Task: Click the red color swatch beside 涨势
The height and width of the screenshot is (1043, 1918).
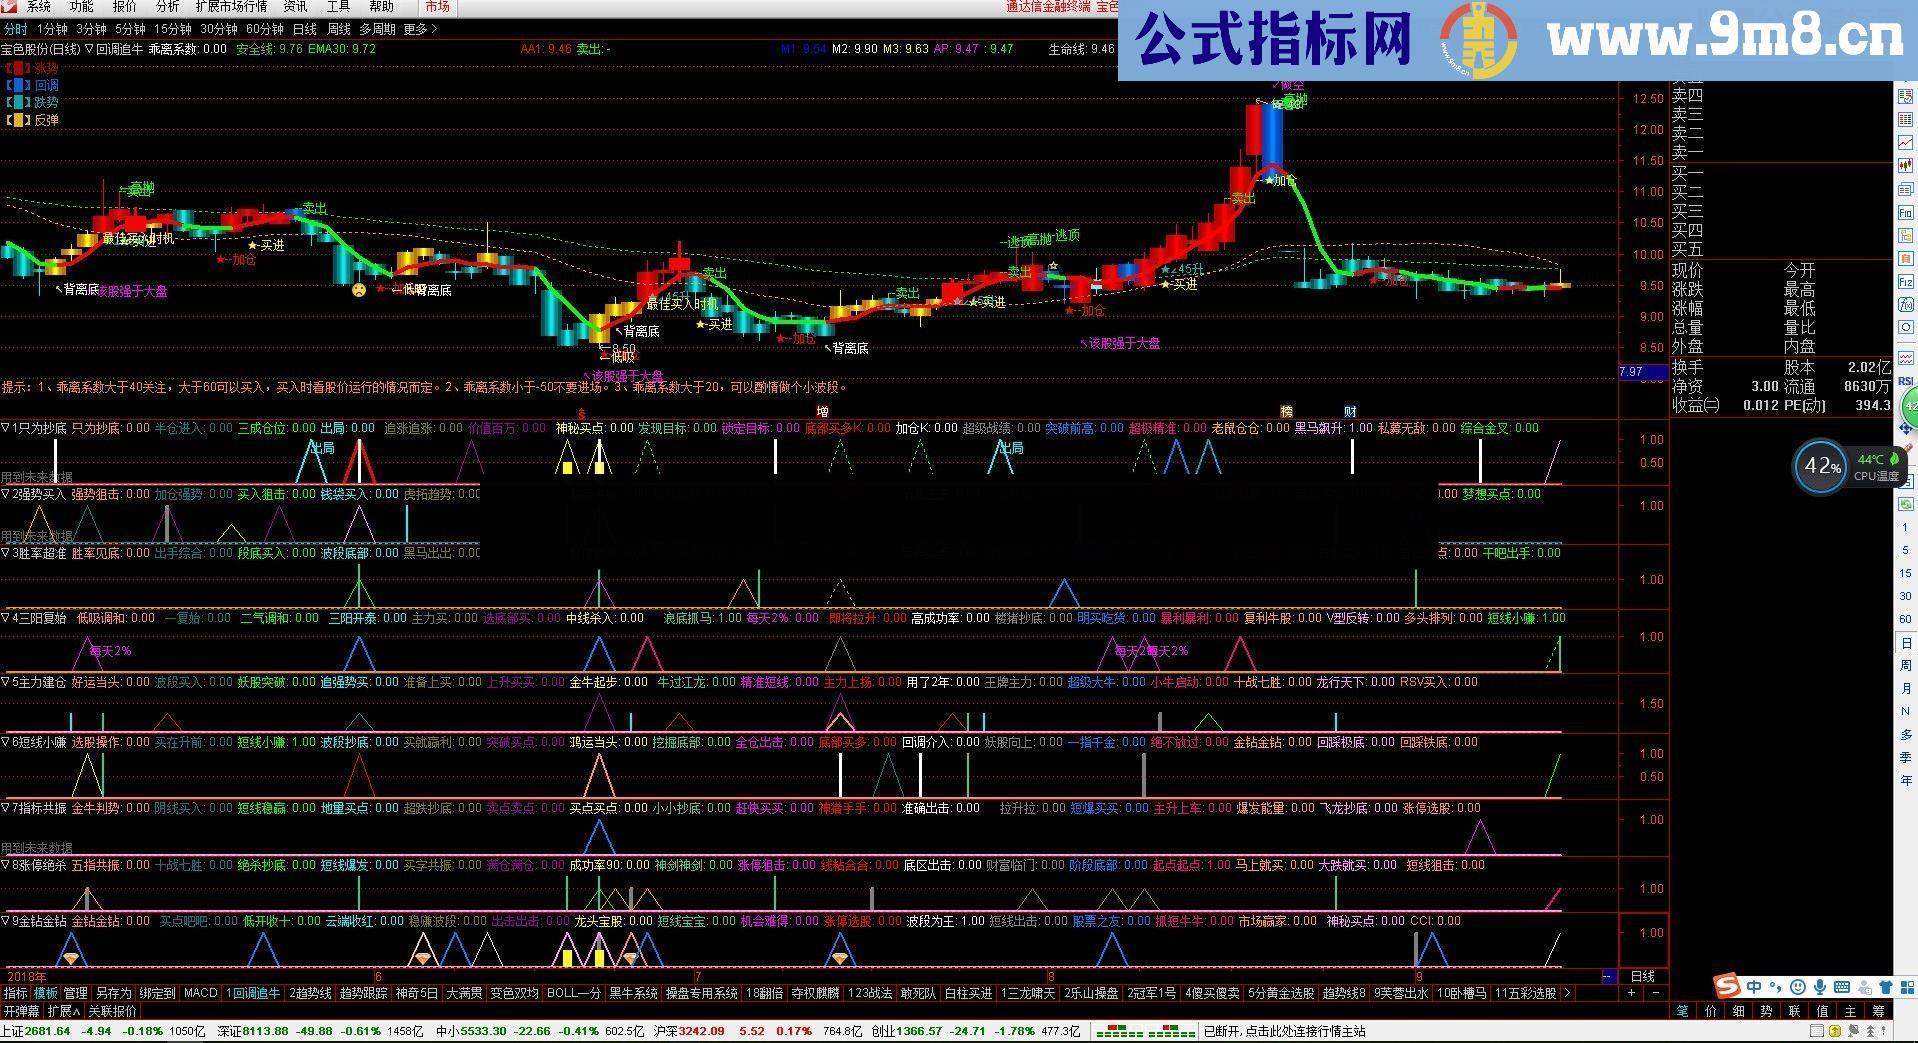Action: [18, 67]
